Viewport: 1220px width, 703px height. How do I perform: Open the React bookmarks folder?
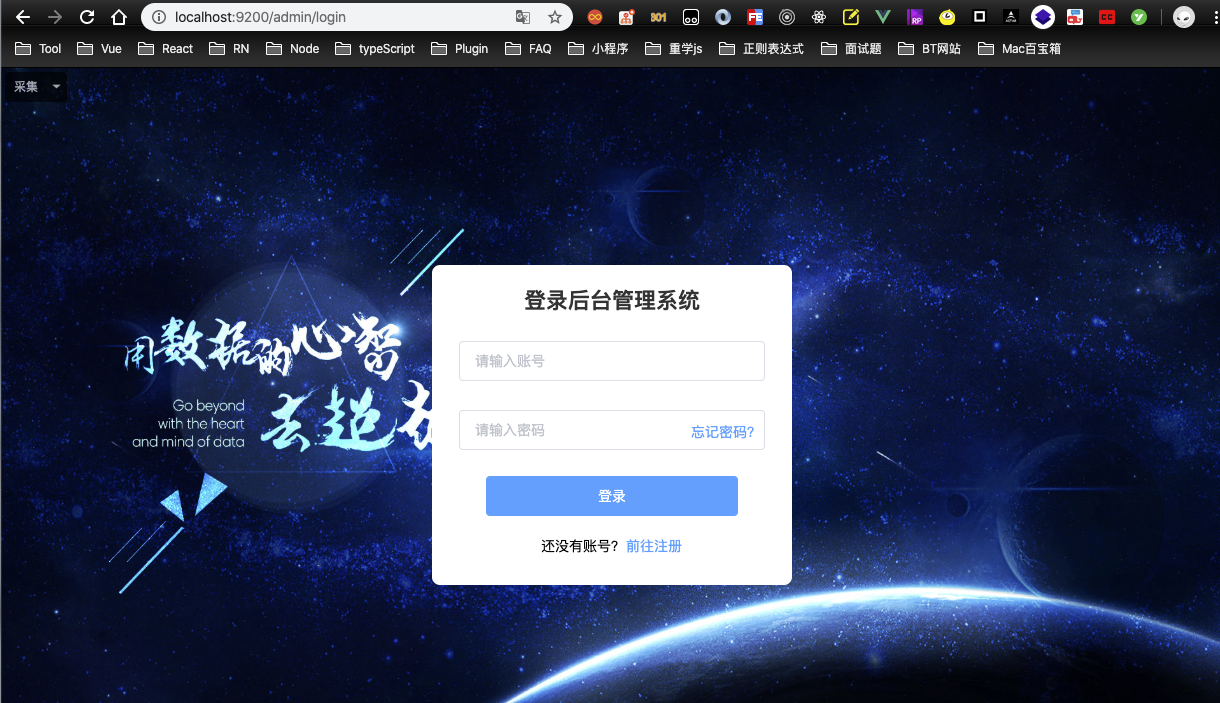click(x=165, y=48)
